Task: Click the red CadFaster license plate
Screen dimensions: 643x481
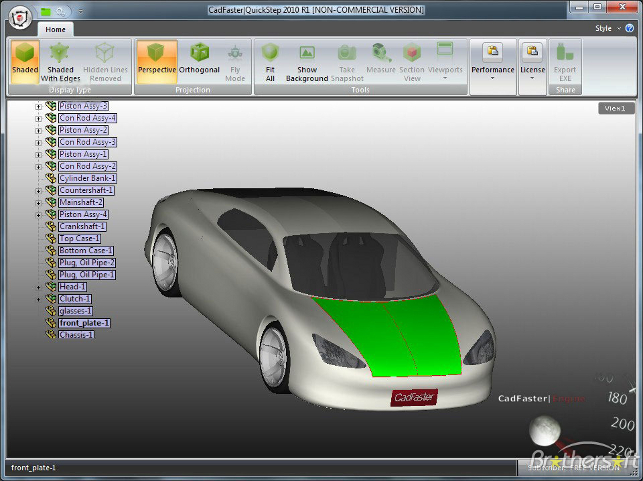Action: [x=414, y=397]
